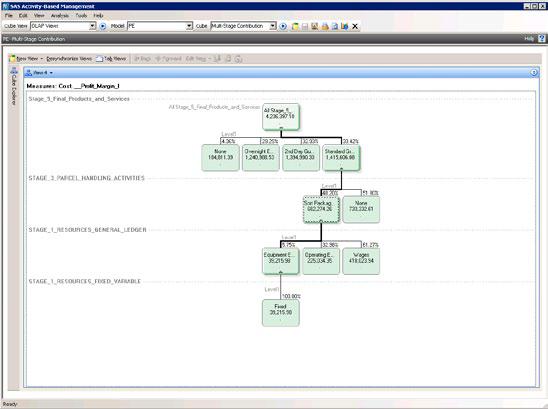Select the None node valued 733,332.61

pos(361,209)
